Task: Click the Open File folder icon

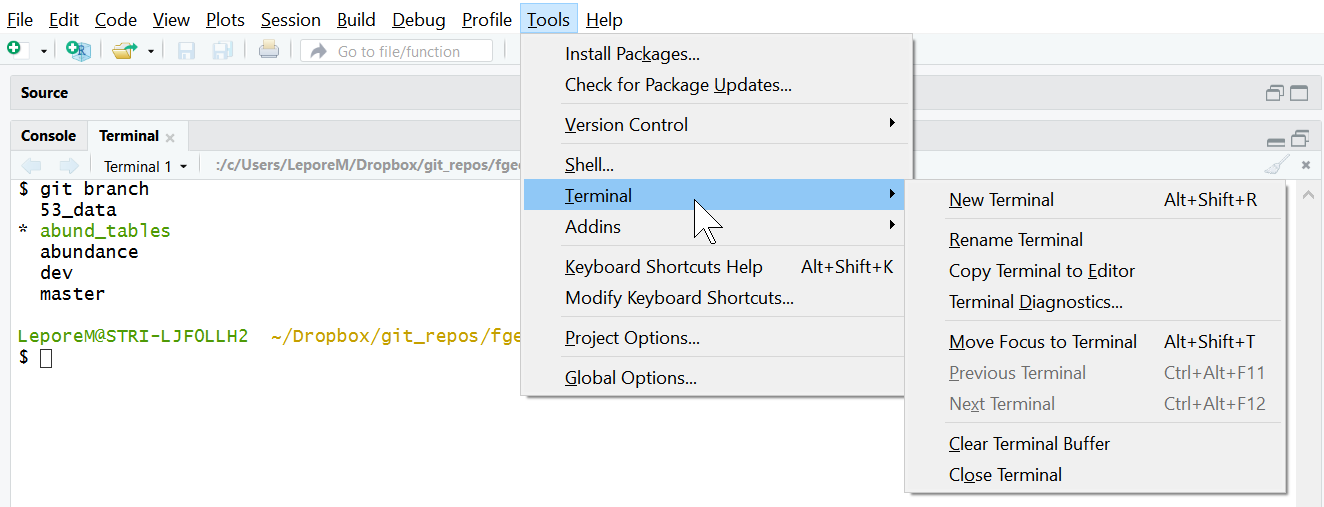Action: pyautogui.click(x=124, y=50)
